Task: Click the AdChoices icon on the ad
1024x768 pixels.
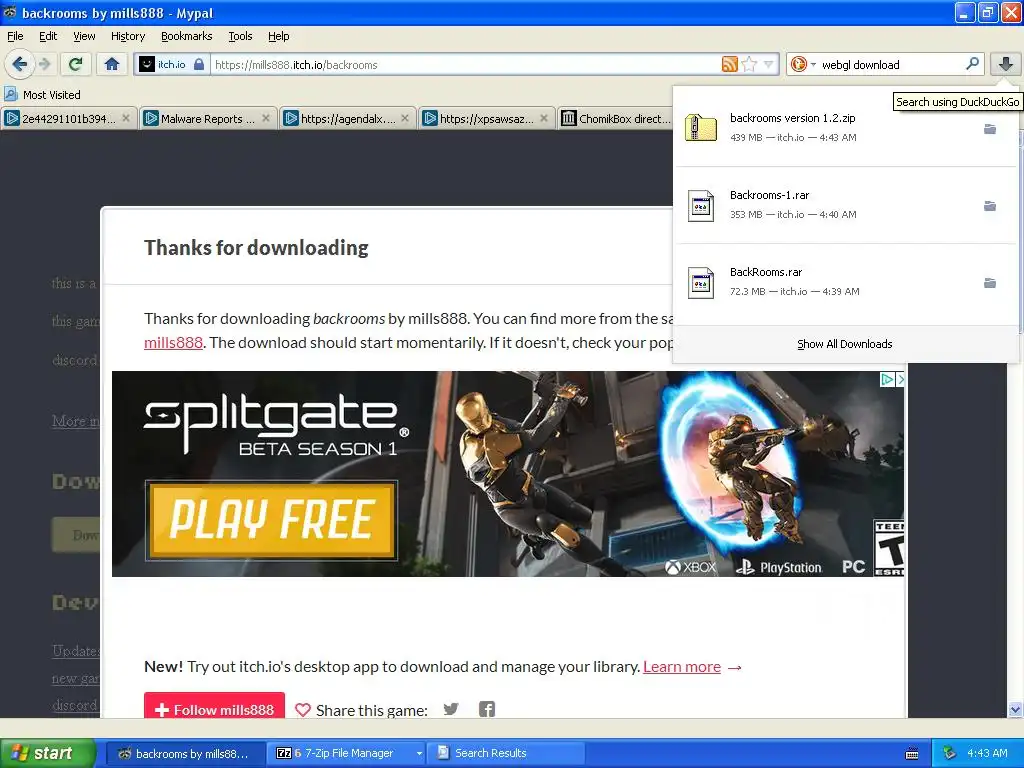Action: (887, 379)
